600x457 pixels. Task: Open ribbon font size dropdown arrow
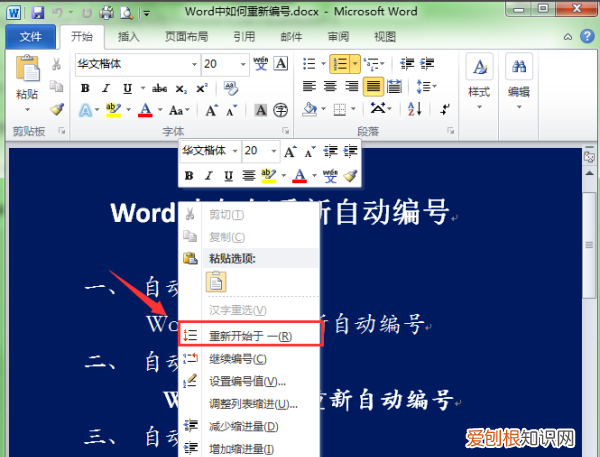(243, 64)
